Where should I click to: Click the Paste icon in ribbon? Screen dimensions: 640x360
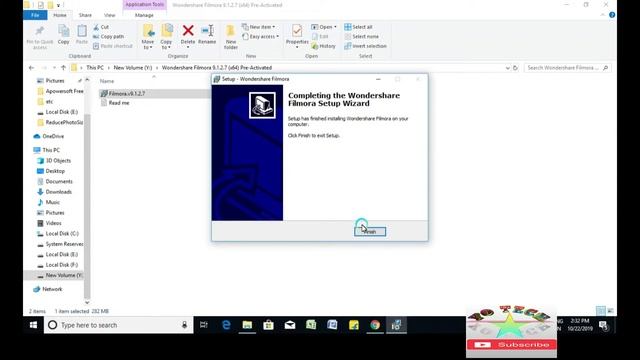point(82,31)
